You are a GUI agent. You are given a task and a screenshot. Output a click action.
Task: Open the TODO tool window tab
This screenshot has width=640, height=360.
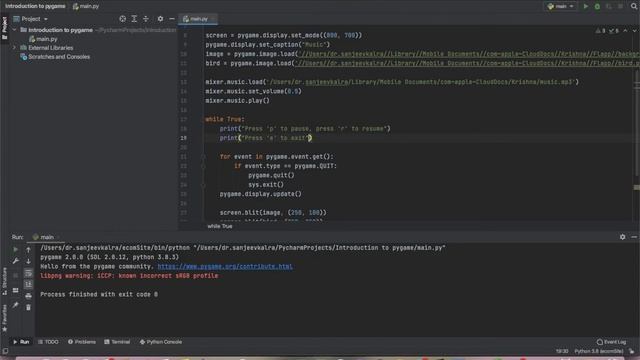[48, 342]
